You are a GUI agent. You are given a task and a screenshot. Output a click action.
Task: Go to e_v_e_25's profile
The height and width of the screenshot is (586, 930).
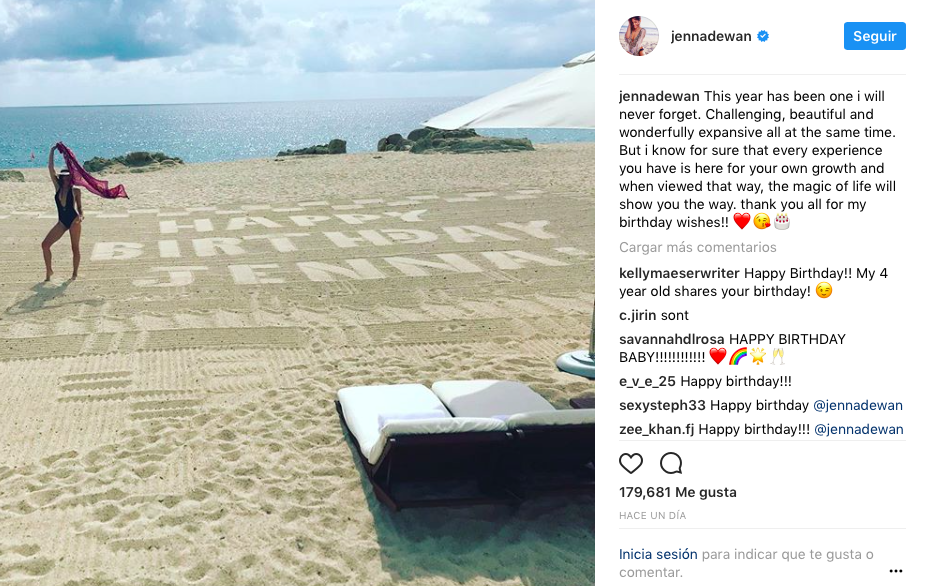647,381
